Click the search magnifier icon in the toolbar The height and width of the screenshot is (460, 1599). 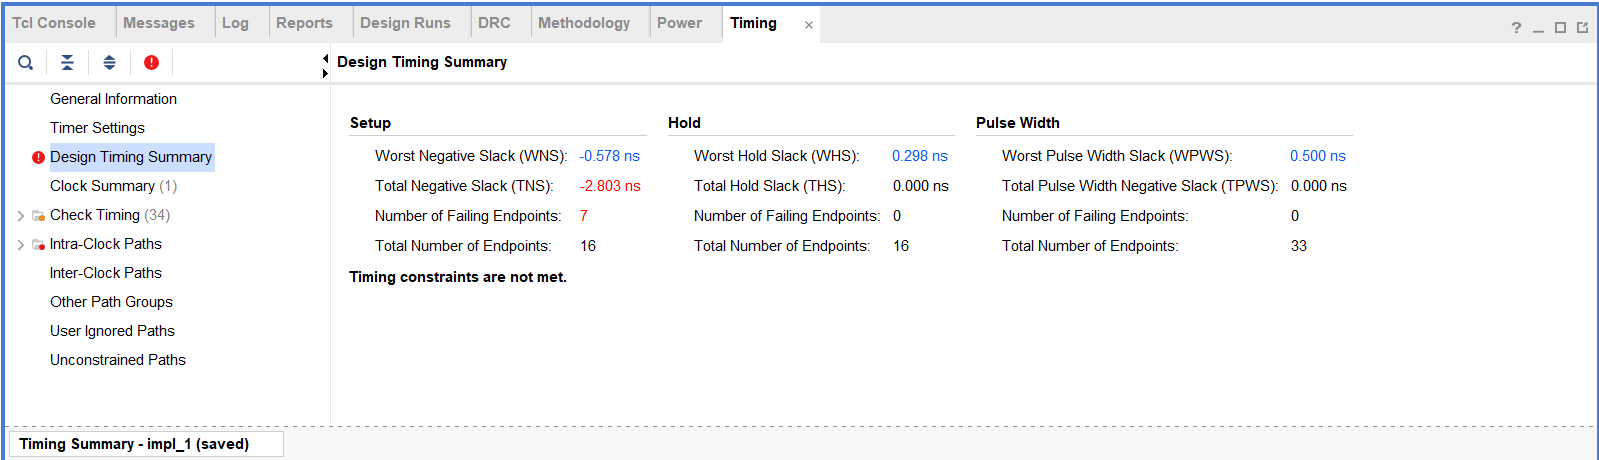click(x=26, y=62)
